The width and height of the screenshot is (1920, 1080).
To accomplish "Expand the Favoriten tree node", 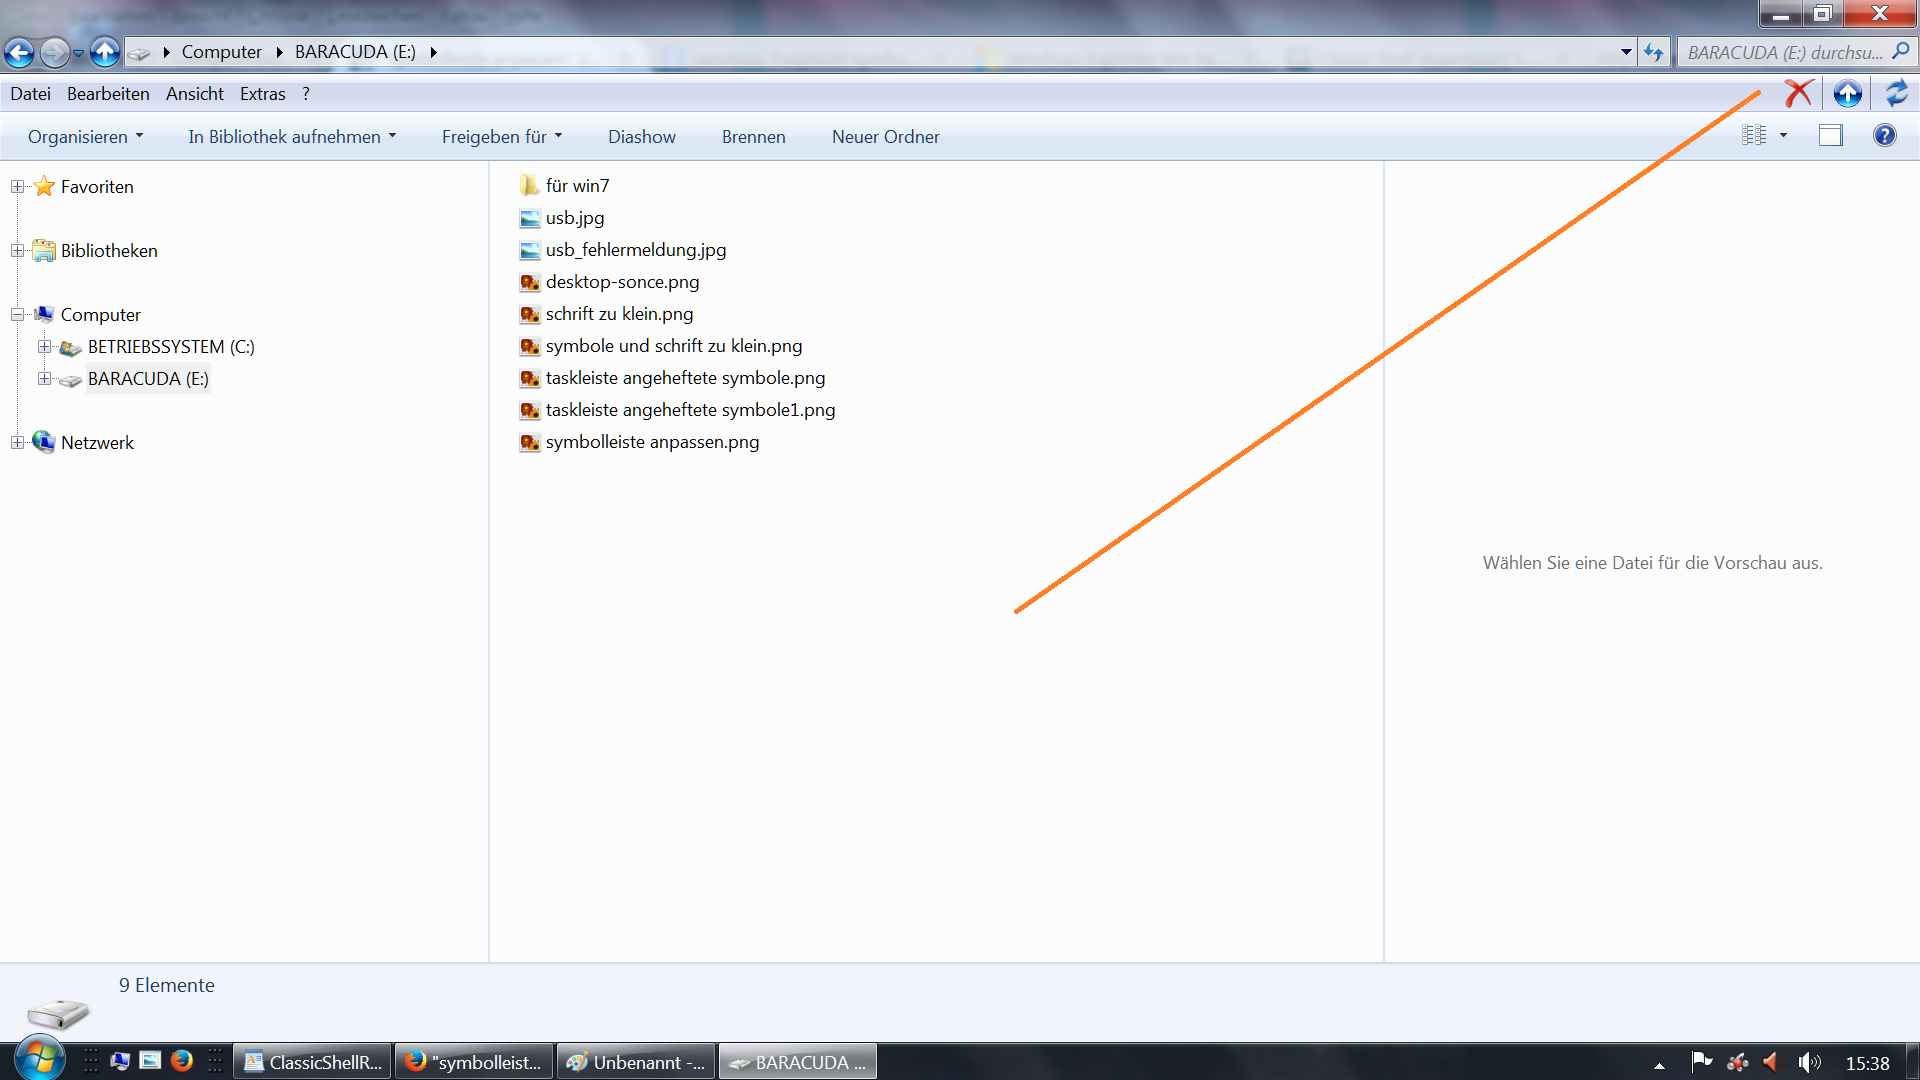I will tap(17, 187).
